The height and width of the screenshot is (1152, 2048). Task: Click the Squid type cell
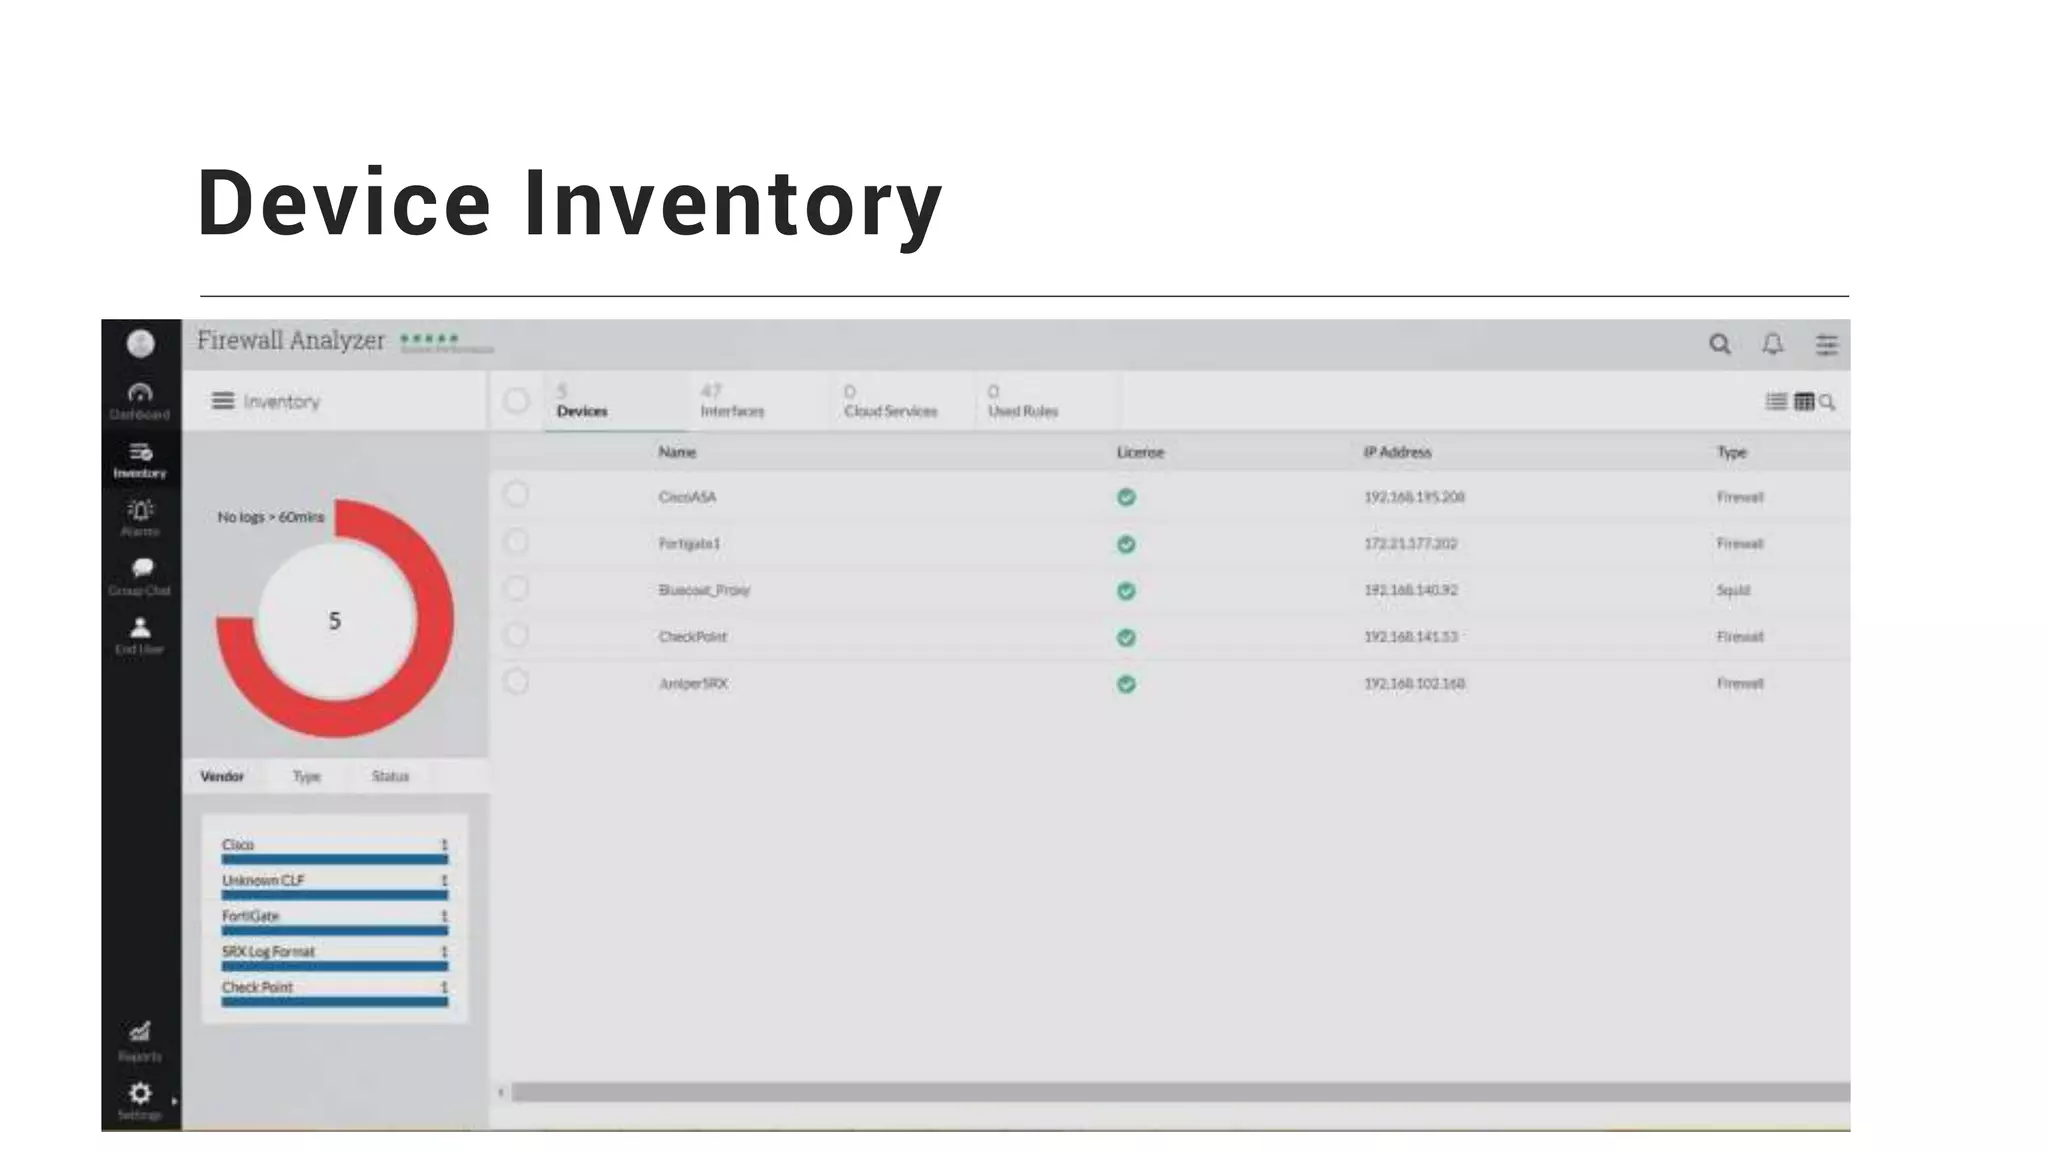(x=1733, y=590)
